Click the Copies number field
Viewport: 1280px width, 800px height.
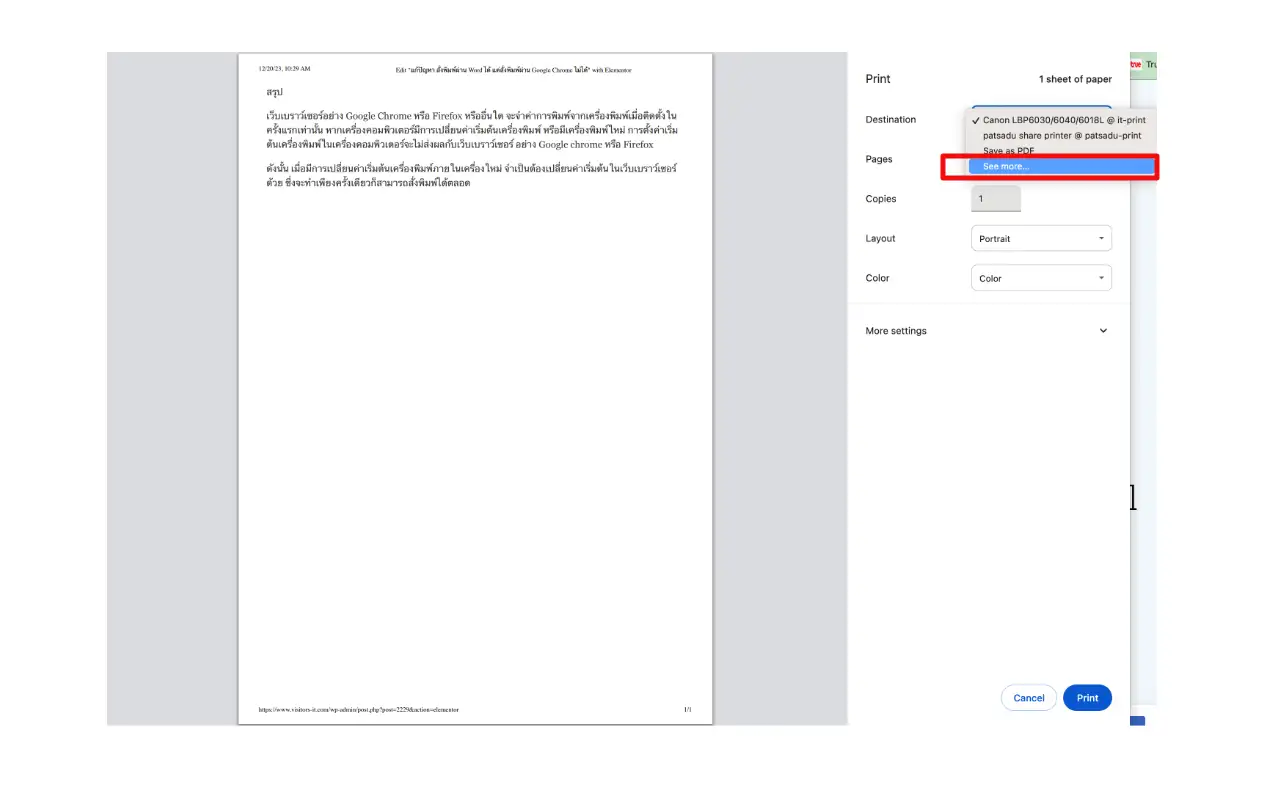point(995,199)
